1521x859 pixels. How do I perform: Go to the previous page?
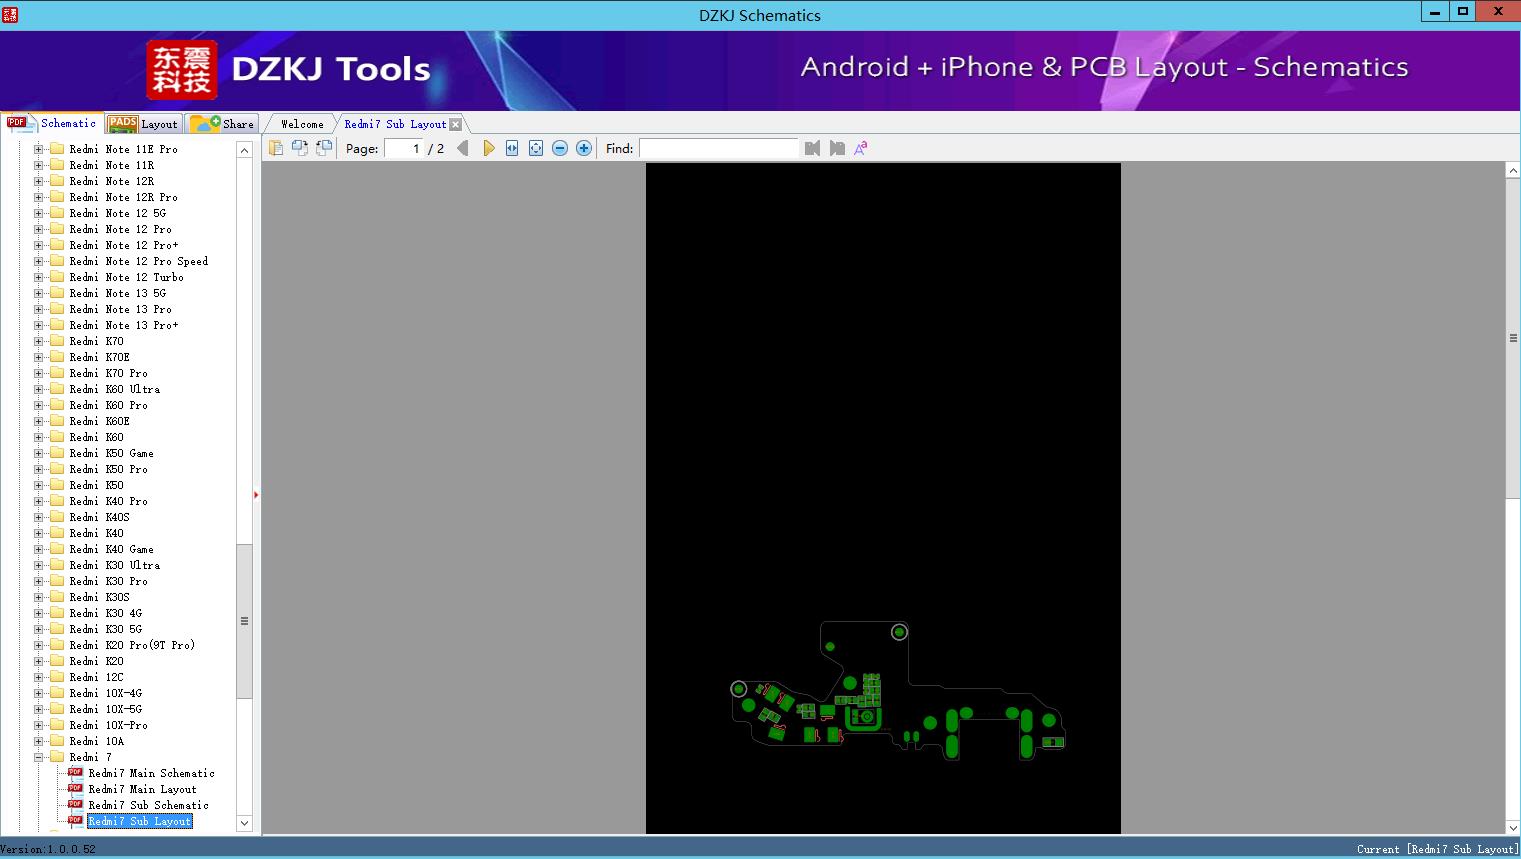(x=463, y=148)
